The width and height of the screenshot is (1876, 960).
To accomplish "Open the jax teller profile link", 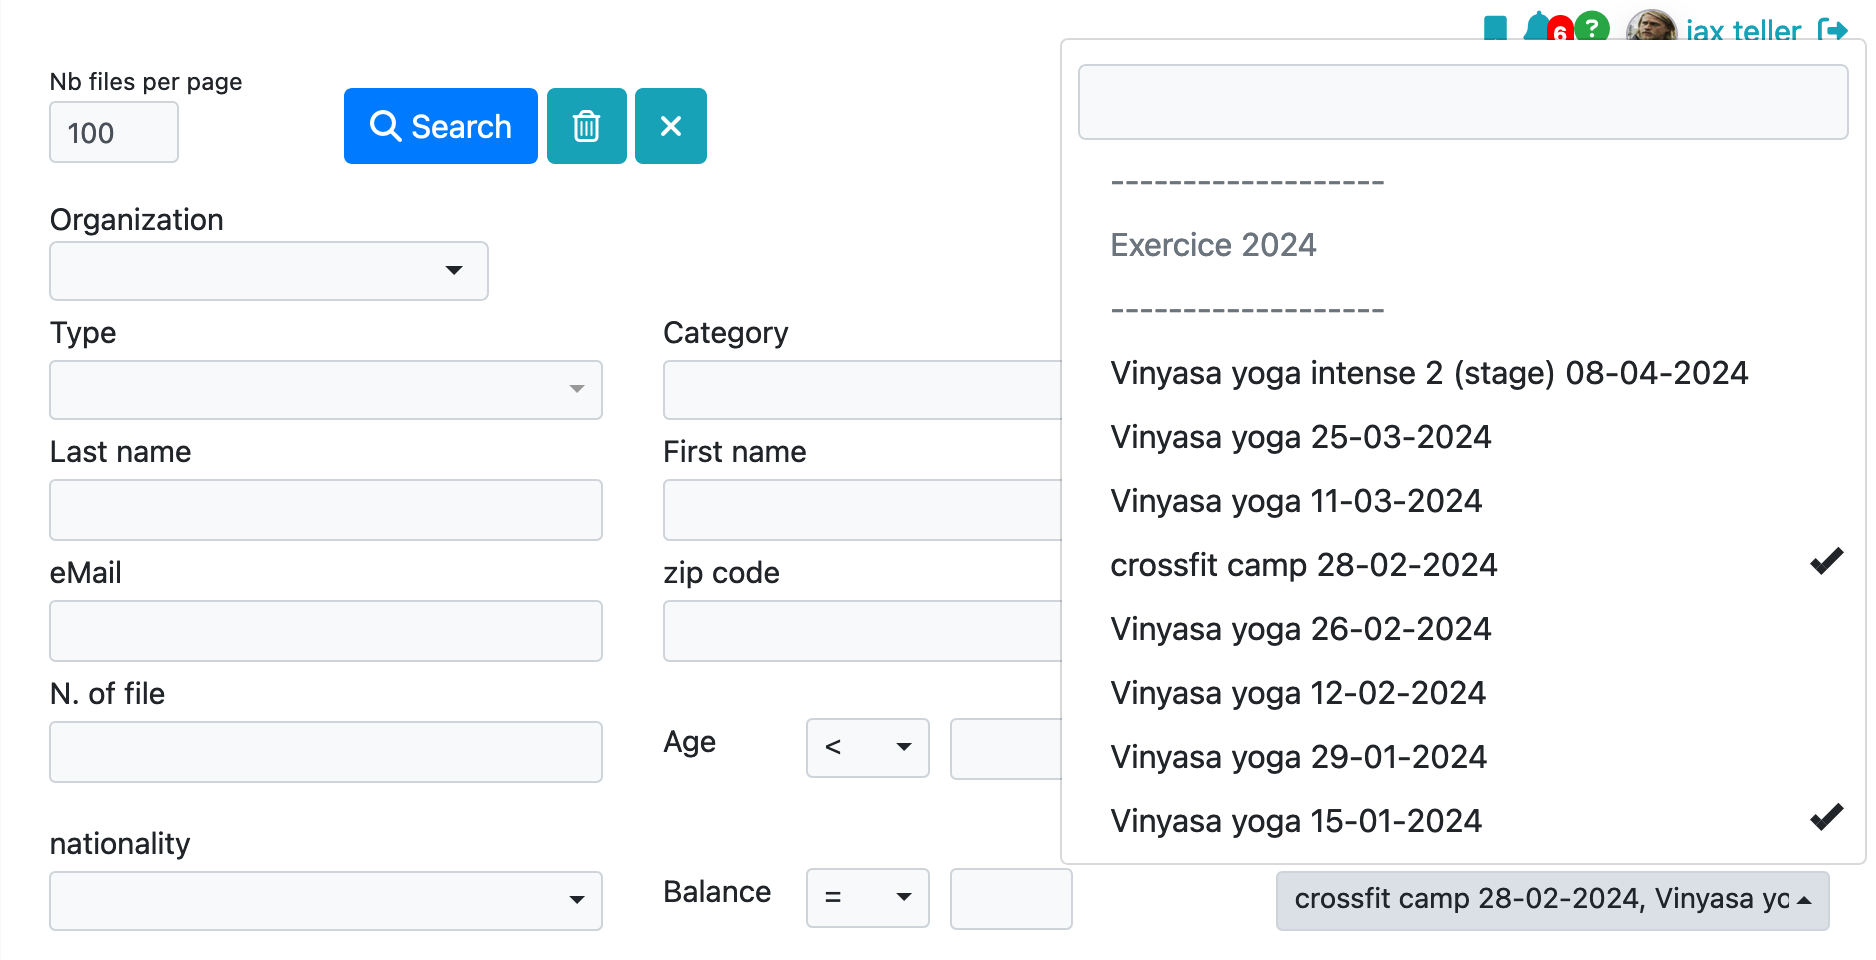I will point(1742,31).
